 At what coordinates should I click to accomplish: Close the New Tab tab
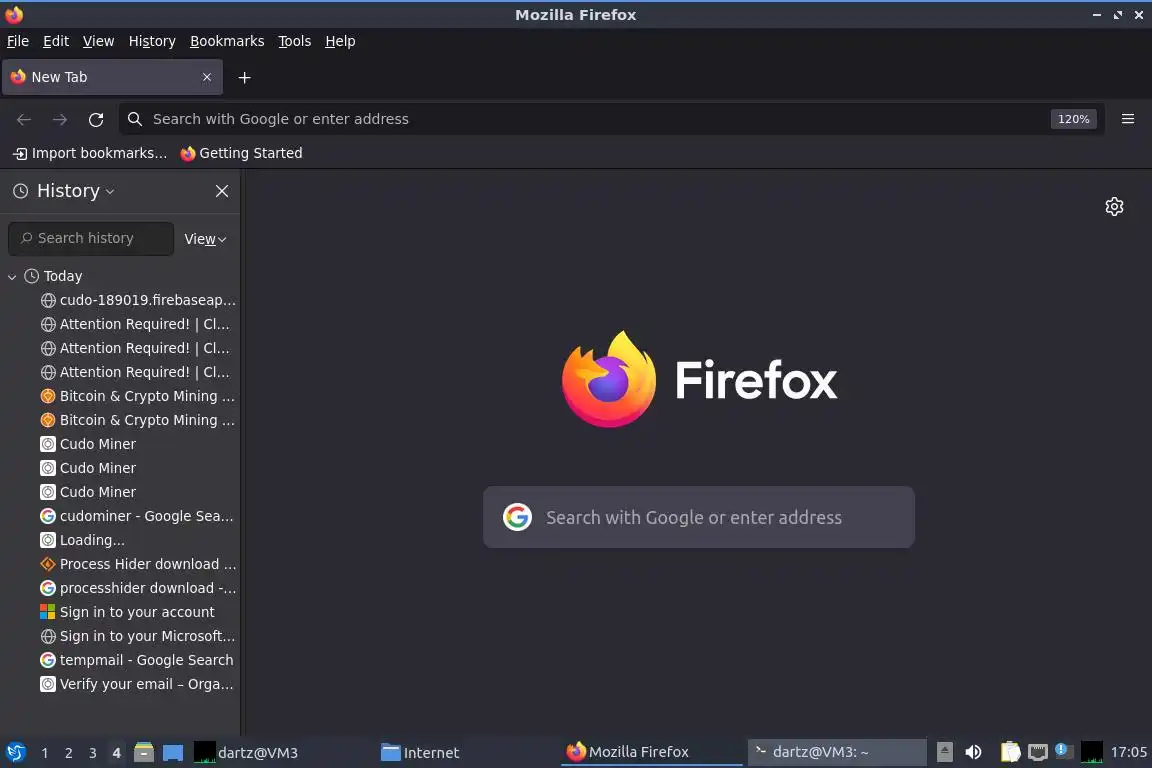pos(207,77)
